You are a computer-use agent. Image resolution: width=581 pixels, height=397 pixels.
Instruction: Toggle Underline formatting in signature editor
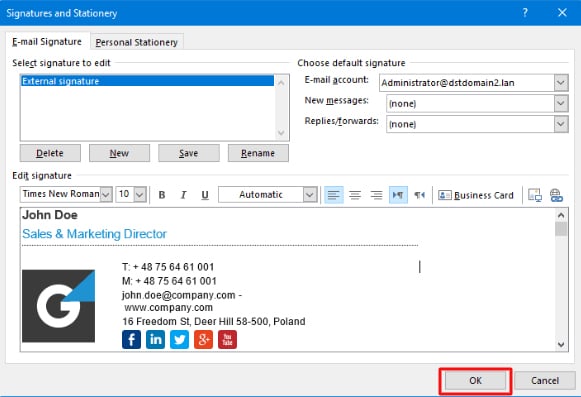pyautogui.click(x=205, y=195)
